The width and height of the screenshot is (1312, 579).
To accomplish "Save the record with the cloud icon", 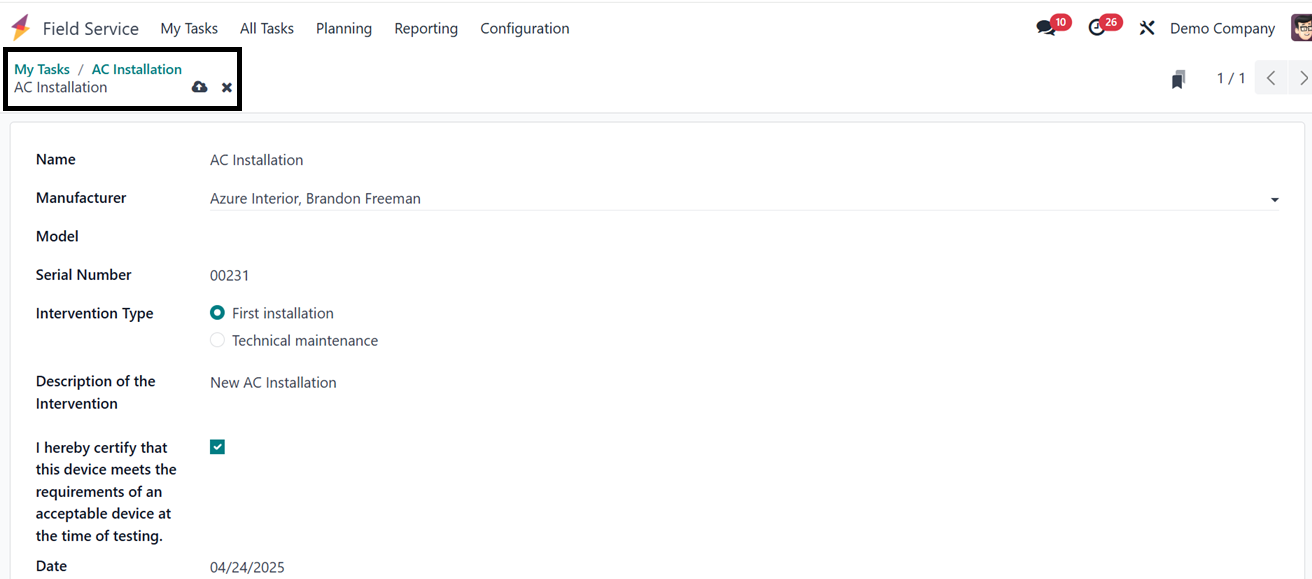I will tap(199, 87).
